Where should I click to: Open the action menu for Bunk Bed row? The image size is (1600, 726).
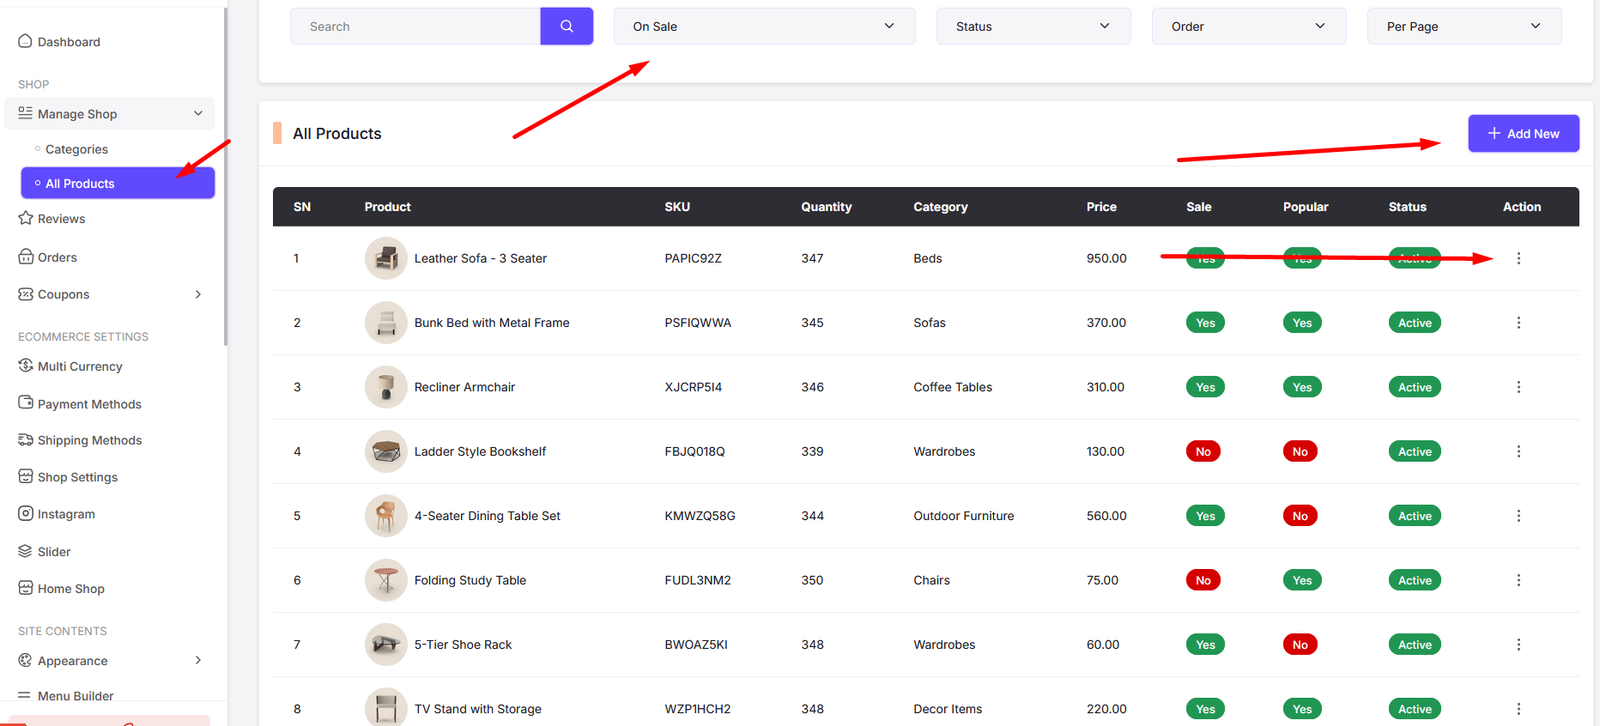point(1518,323)
